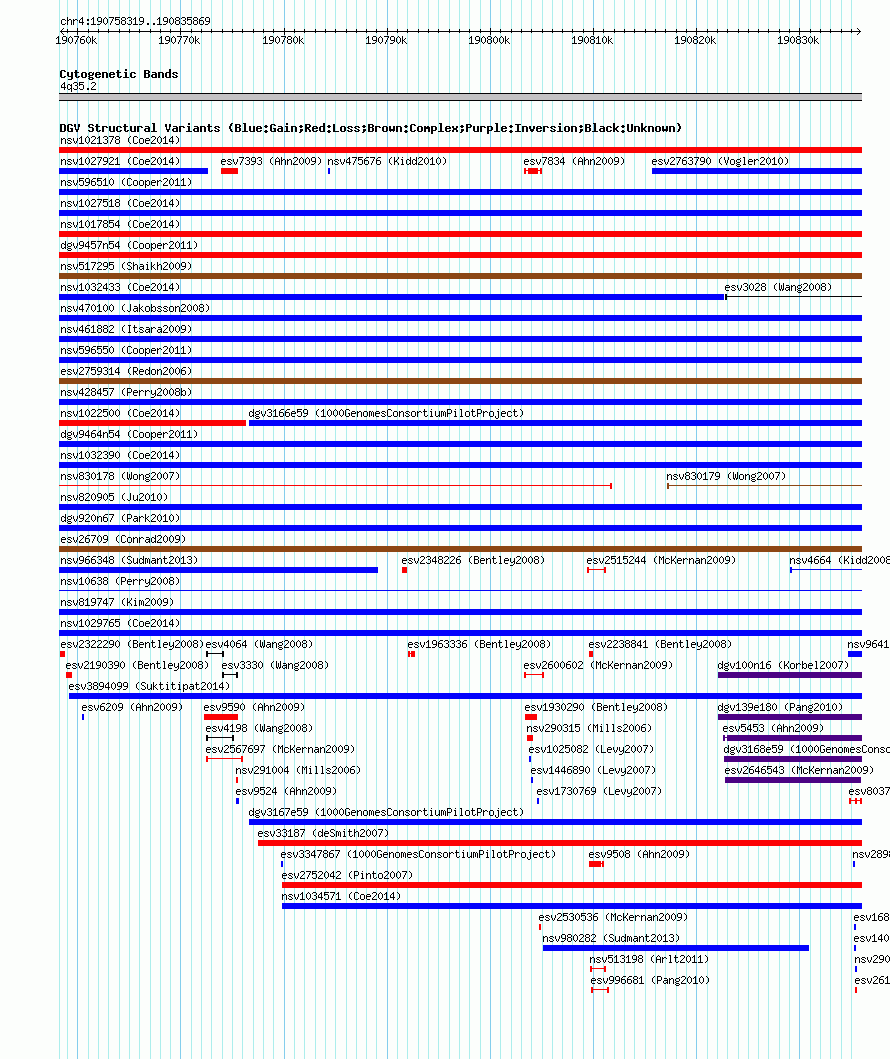Click the esv7834 (Ahn2009) label
The height and width of the screenshot is (1059, 890).
[x=574, y=161]
